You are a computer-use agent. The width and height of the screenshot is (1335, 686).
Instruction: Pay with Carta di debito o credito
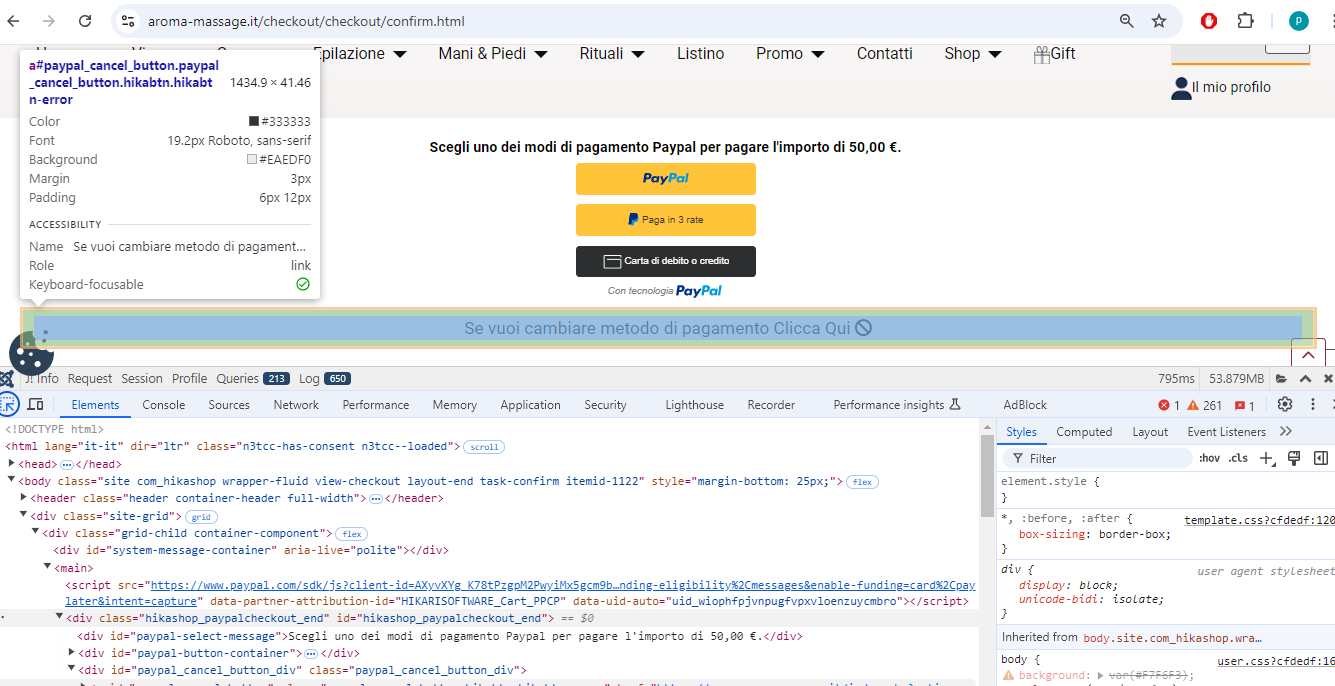(666, 261)
